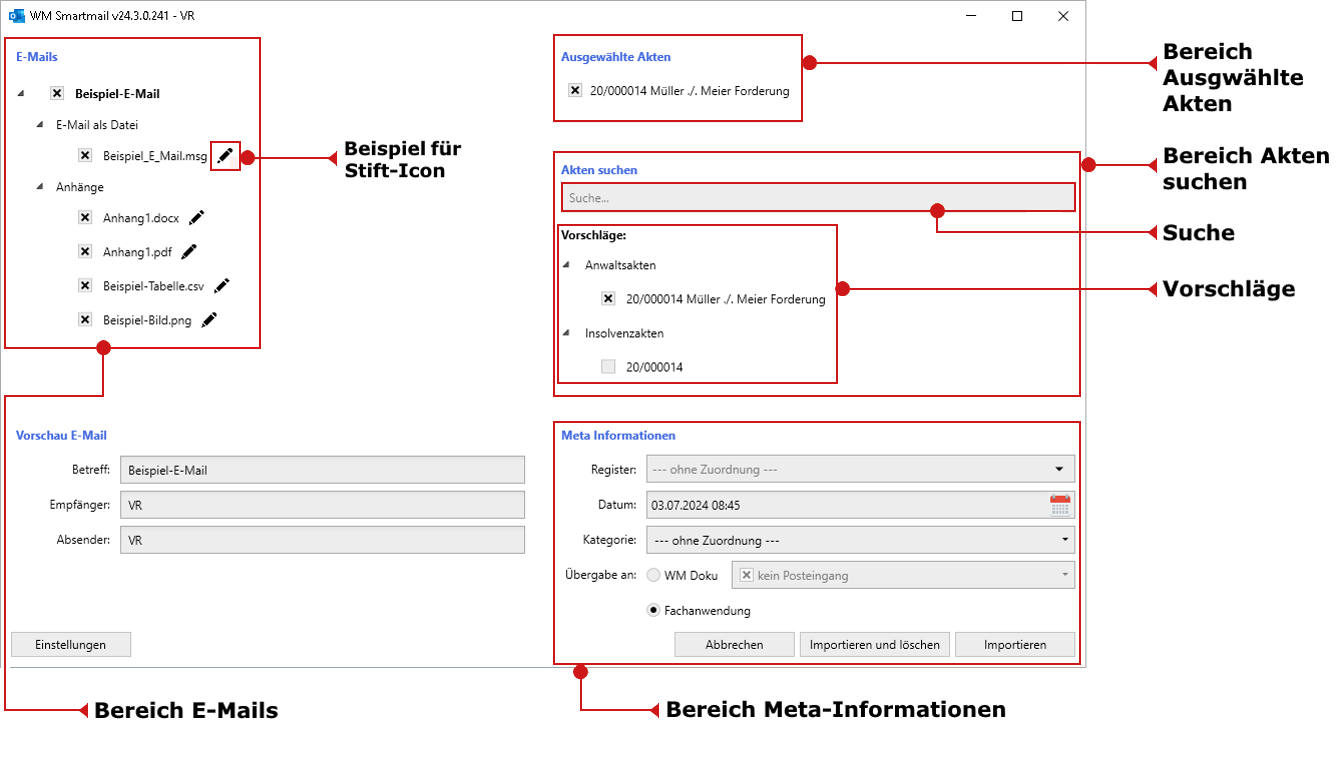Viewport: 1337px width, 770px height.
Task: Click the rename pencil for Beispiel-Bild.png
Action: 209,320
